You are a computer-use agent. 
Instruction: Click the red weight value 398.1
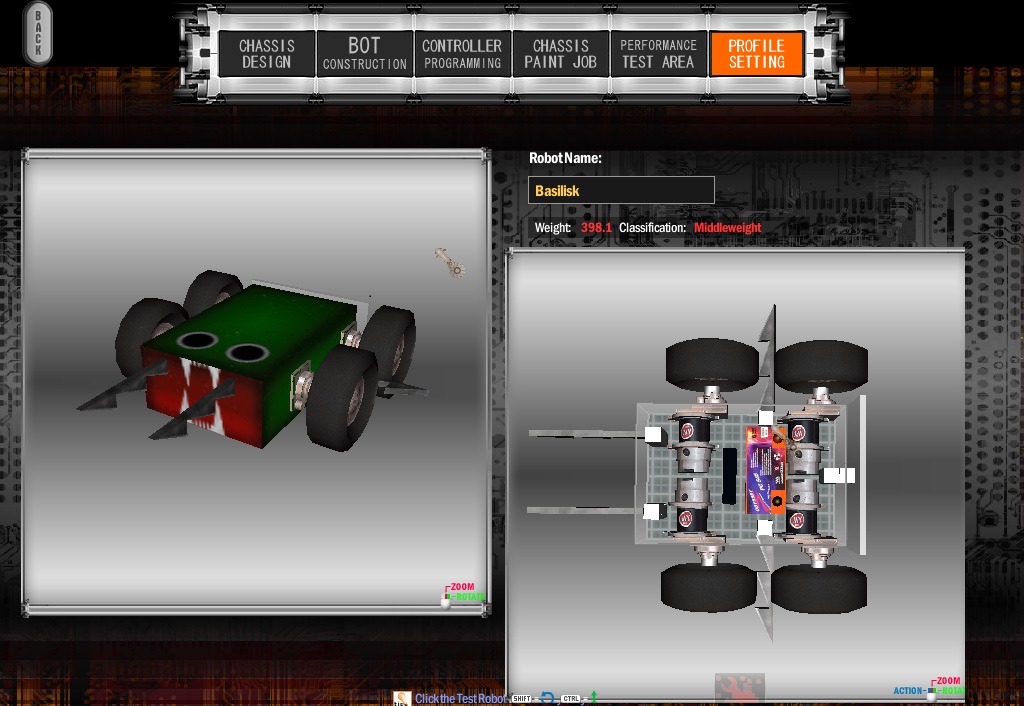[596, 228]
